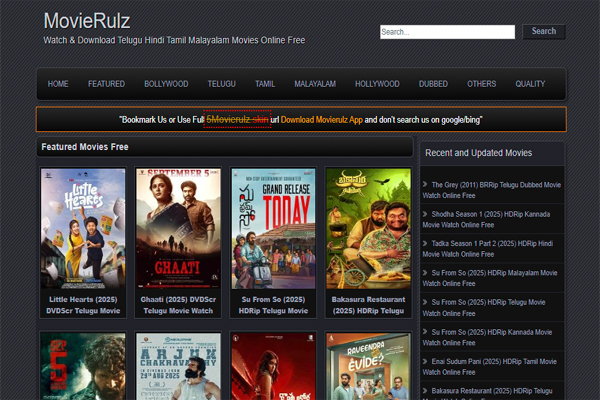Image resolution: width=600 pixels, height=400 pixels.
Task: Click arrow icon beside The Grey entry
Action: tap(425, 184)
